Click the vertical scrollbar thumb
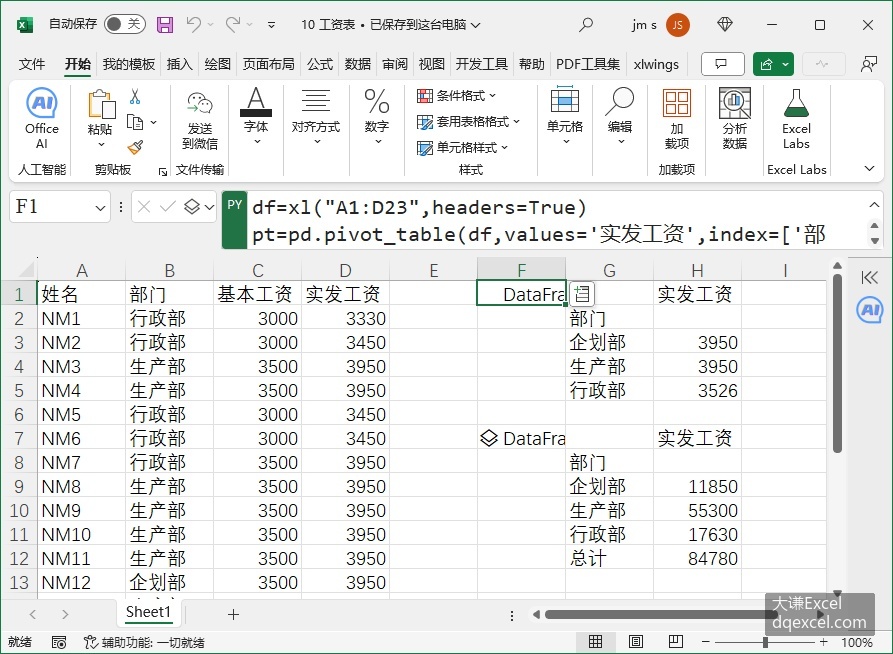The image size is (893, 654). click(837, 363)
